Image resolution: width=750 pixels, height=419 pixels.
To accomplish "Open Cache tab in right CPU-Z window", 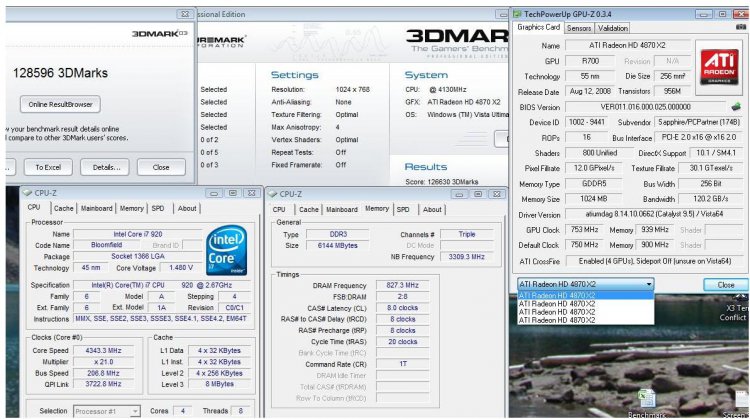I will coord(309,210).
